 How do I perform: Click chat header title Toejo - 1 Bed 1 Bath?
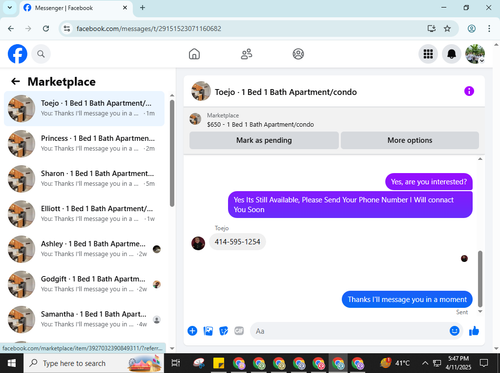point(286,92)
